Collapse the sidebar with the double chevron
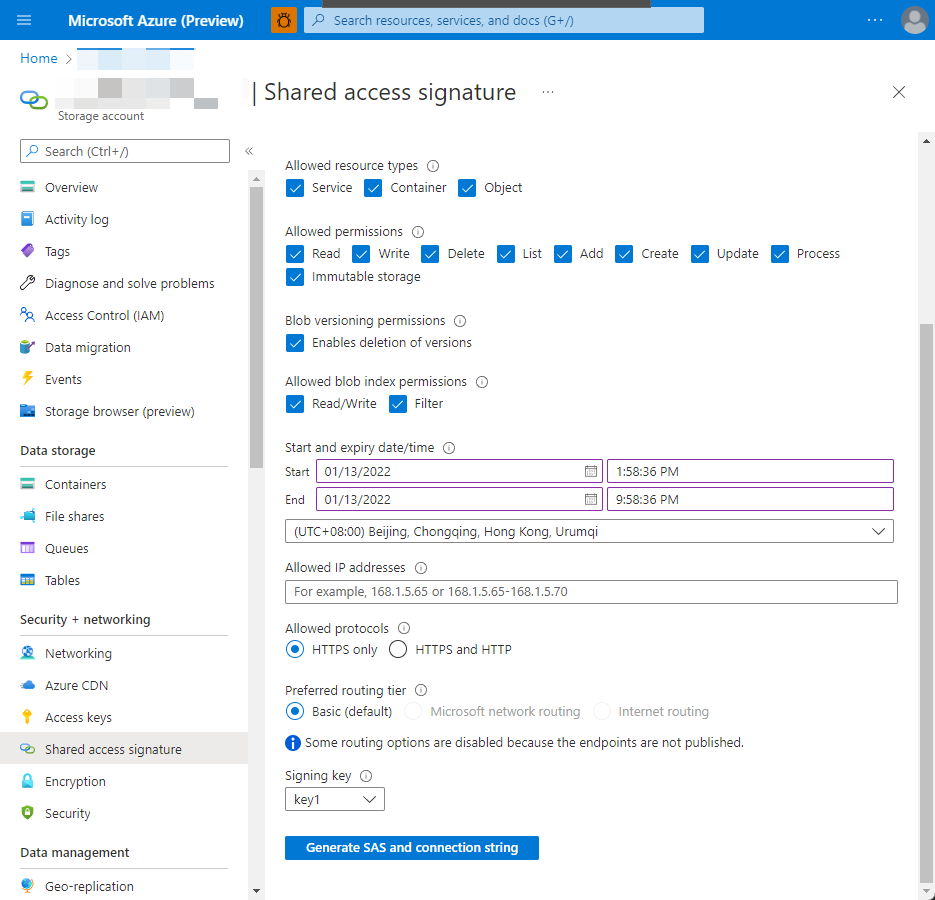This screenshot has width=935, height=900. [249, 151]
